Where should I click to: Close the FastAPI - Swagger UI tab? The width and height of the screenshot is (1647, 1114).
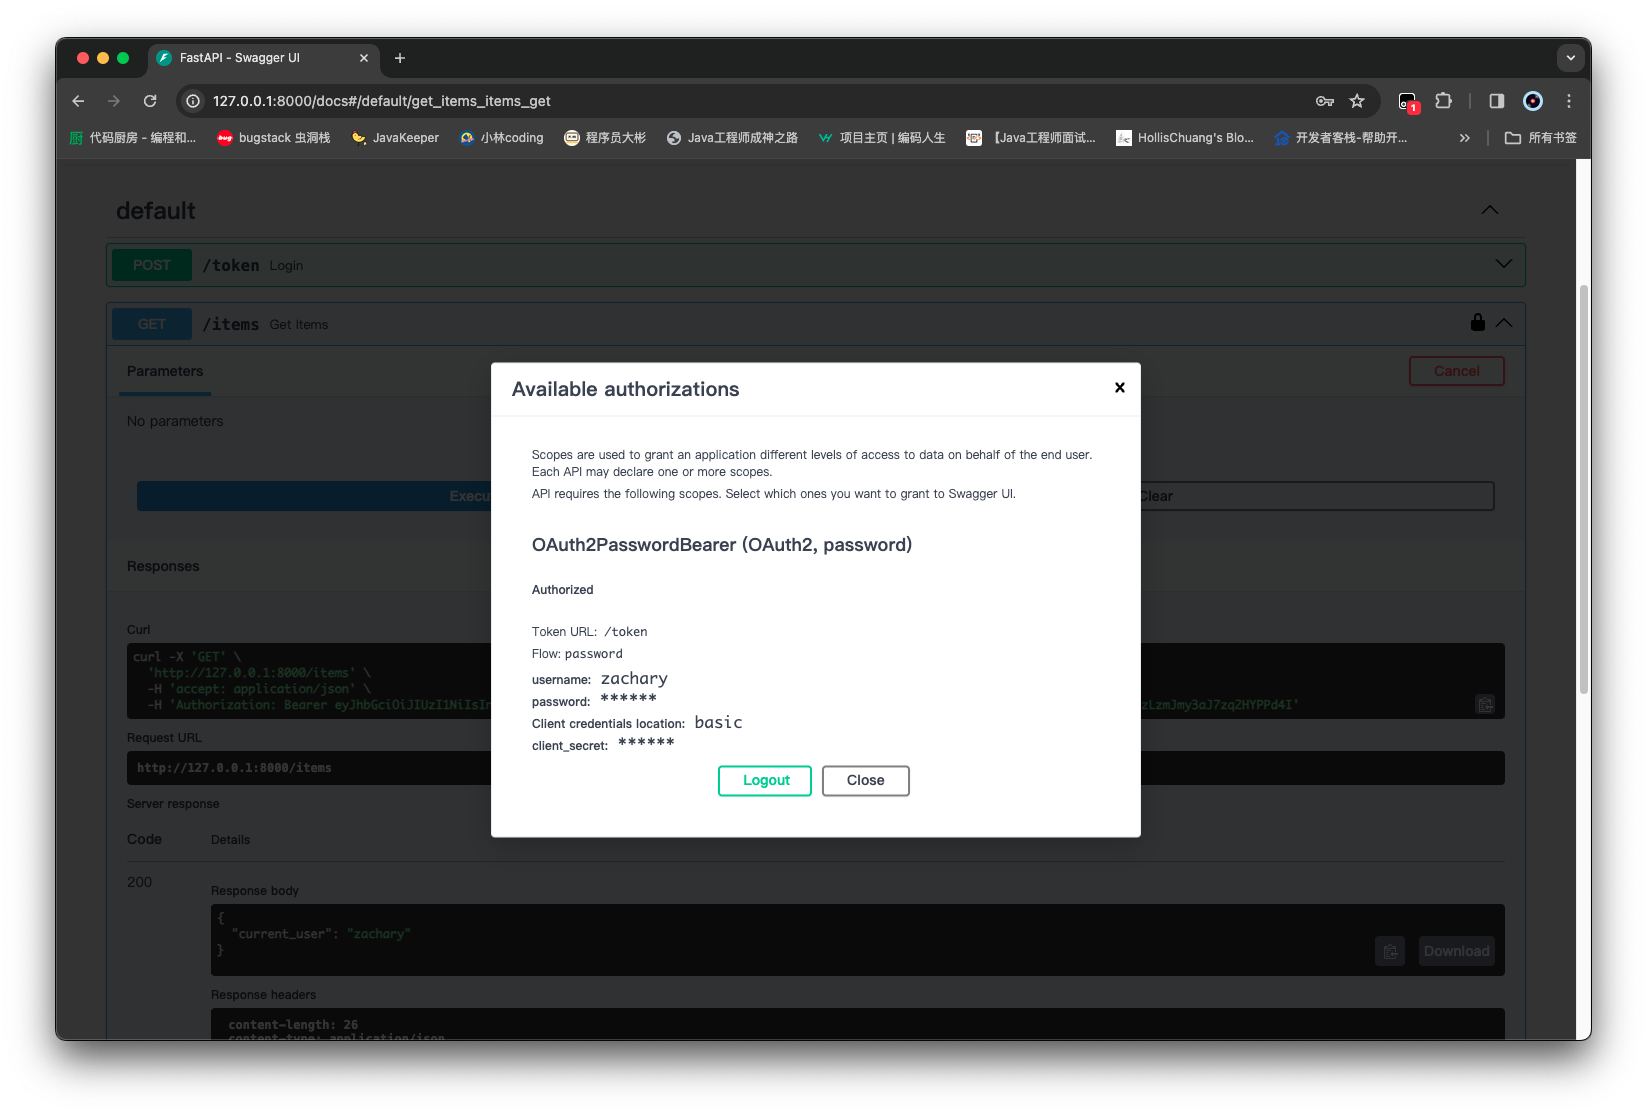tap(364, 58)
